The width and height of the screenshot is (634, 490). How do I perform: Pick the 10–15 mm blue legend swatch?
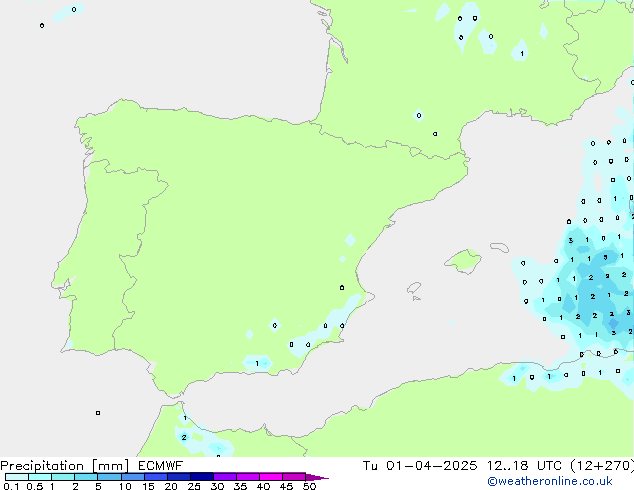click(x=133, y=477)
